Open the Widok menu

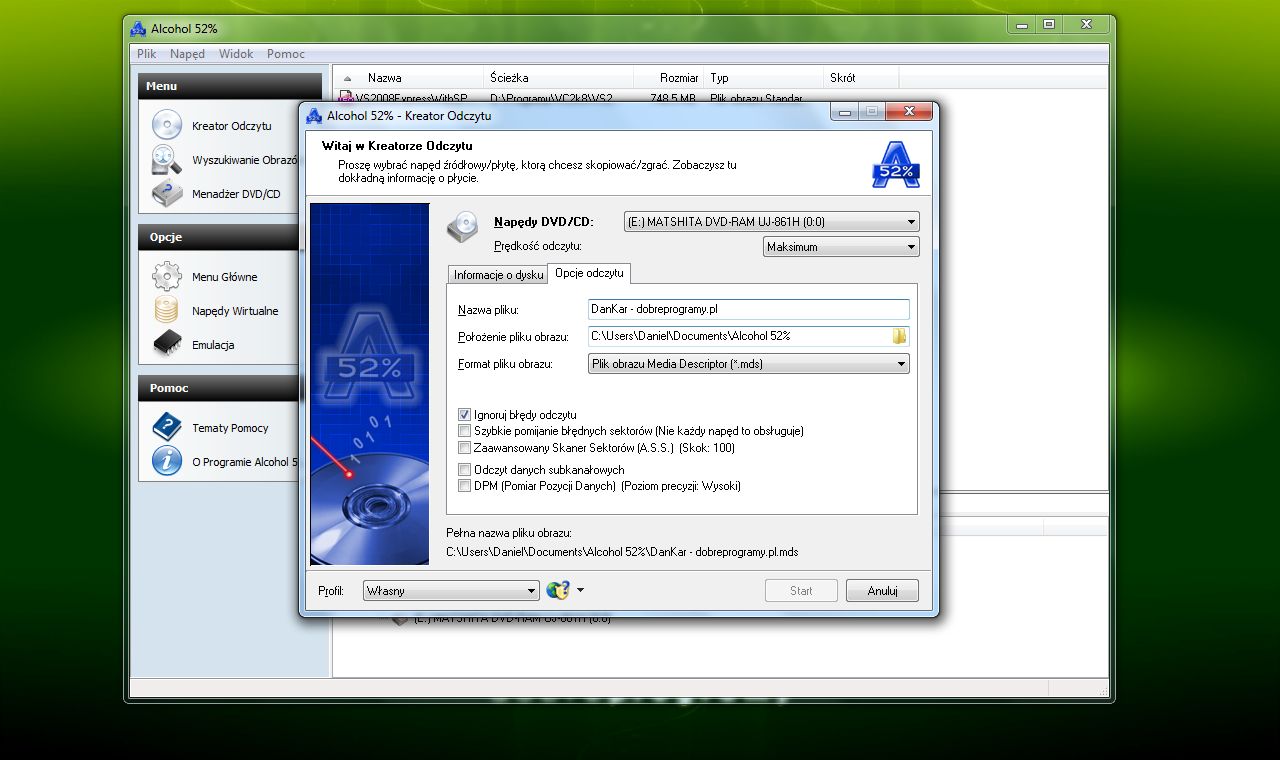click(x=236, y=54)
